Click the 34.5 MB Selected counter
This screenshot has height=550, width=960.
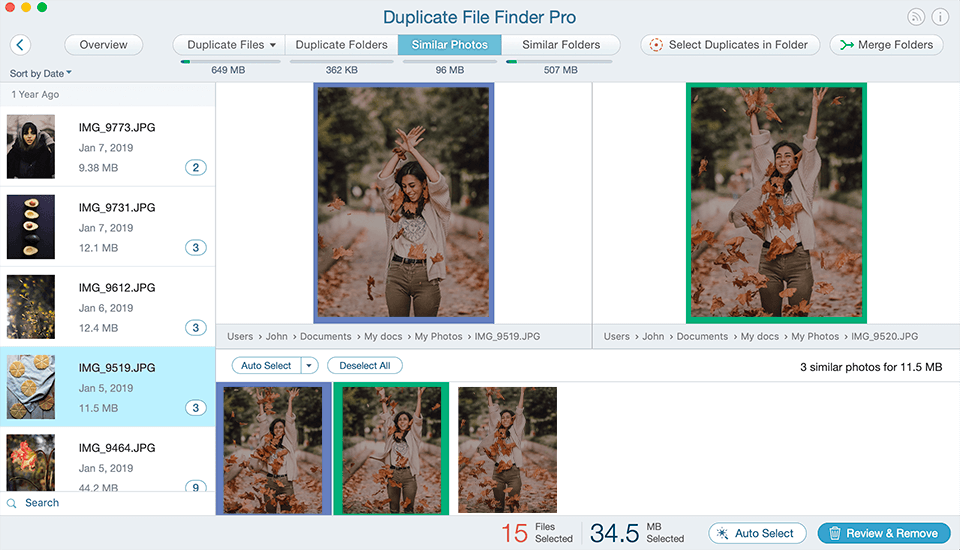click(637, 533)
